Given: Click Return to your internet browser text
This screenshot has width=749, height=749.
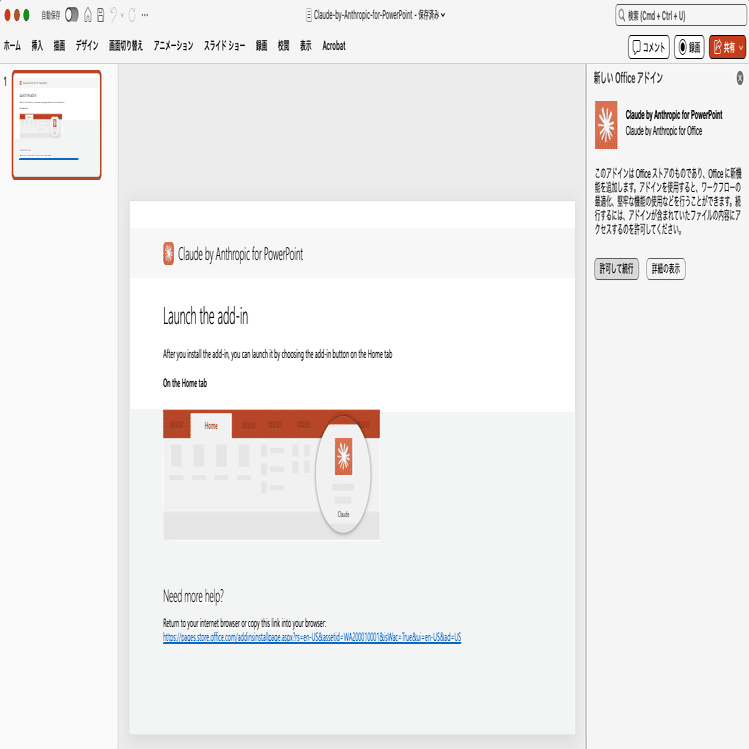Looking at the screenshot, I should point(245,623).
